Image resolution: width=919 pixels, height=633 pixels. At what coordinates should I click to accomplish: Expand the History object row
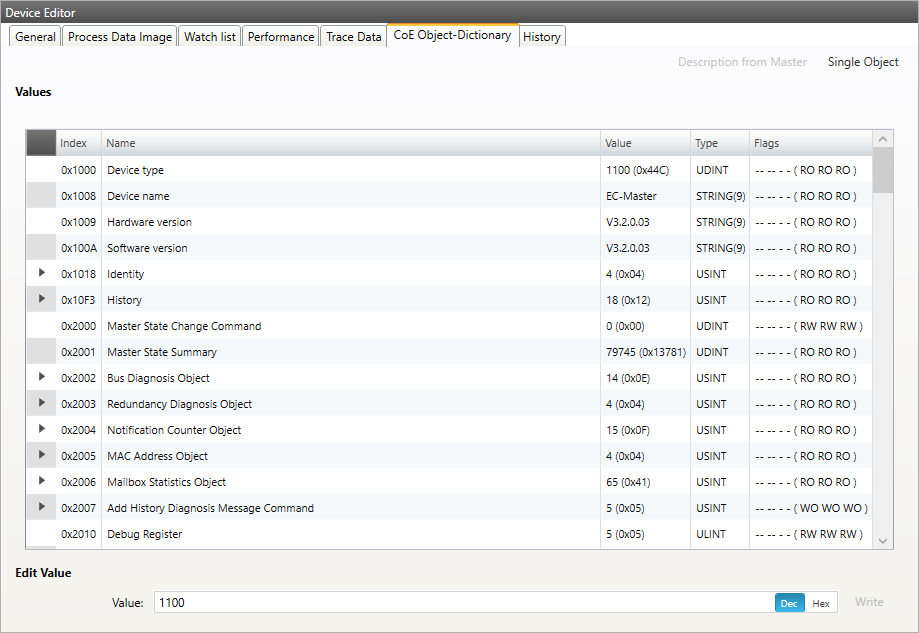(x=42, y=299)
